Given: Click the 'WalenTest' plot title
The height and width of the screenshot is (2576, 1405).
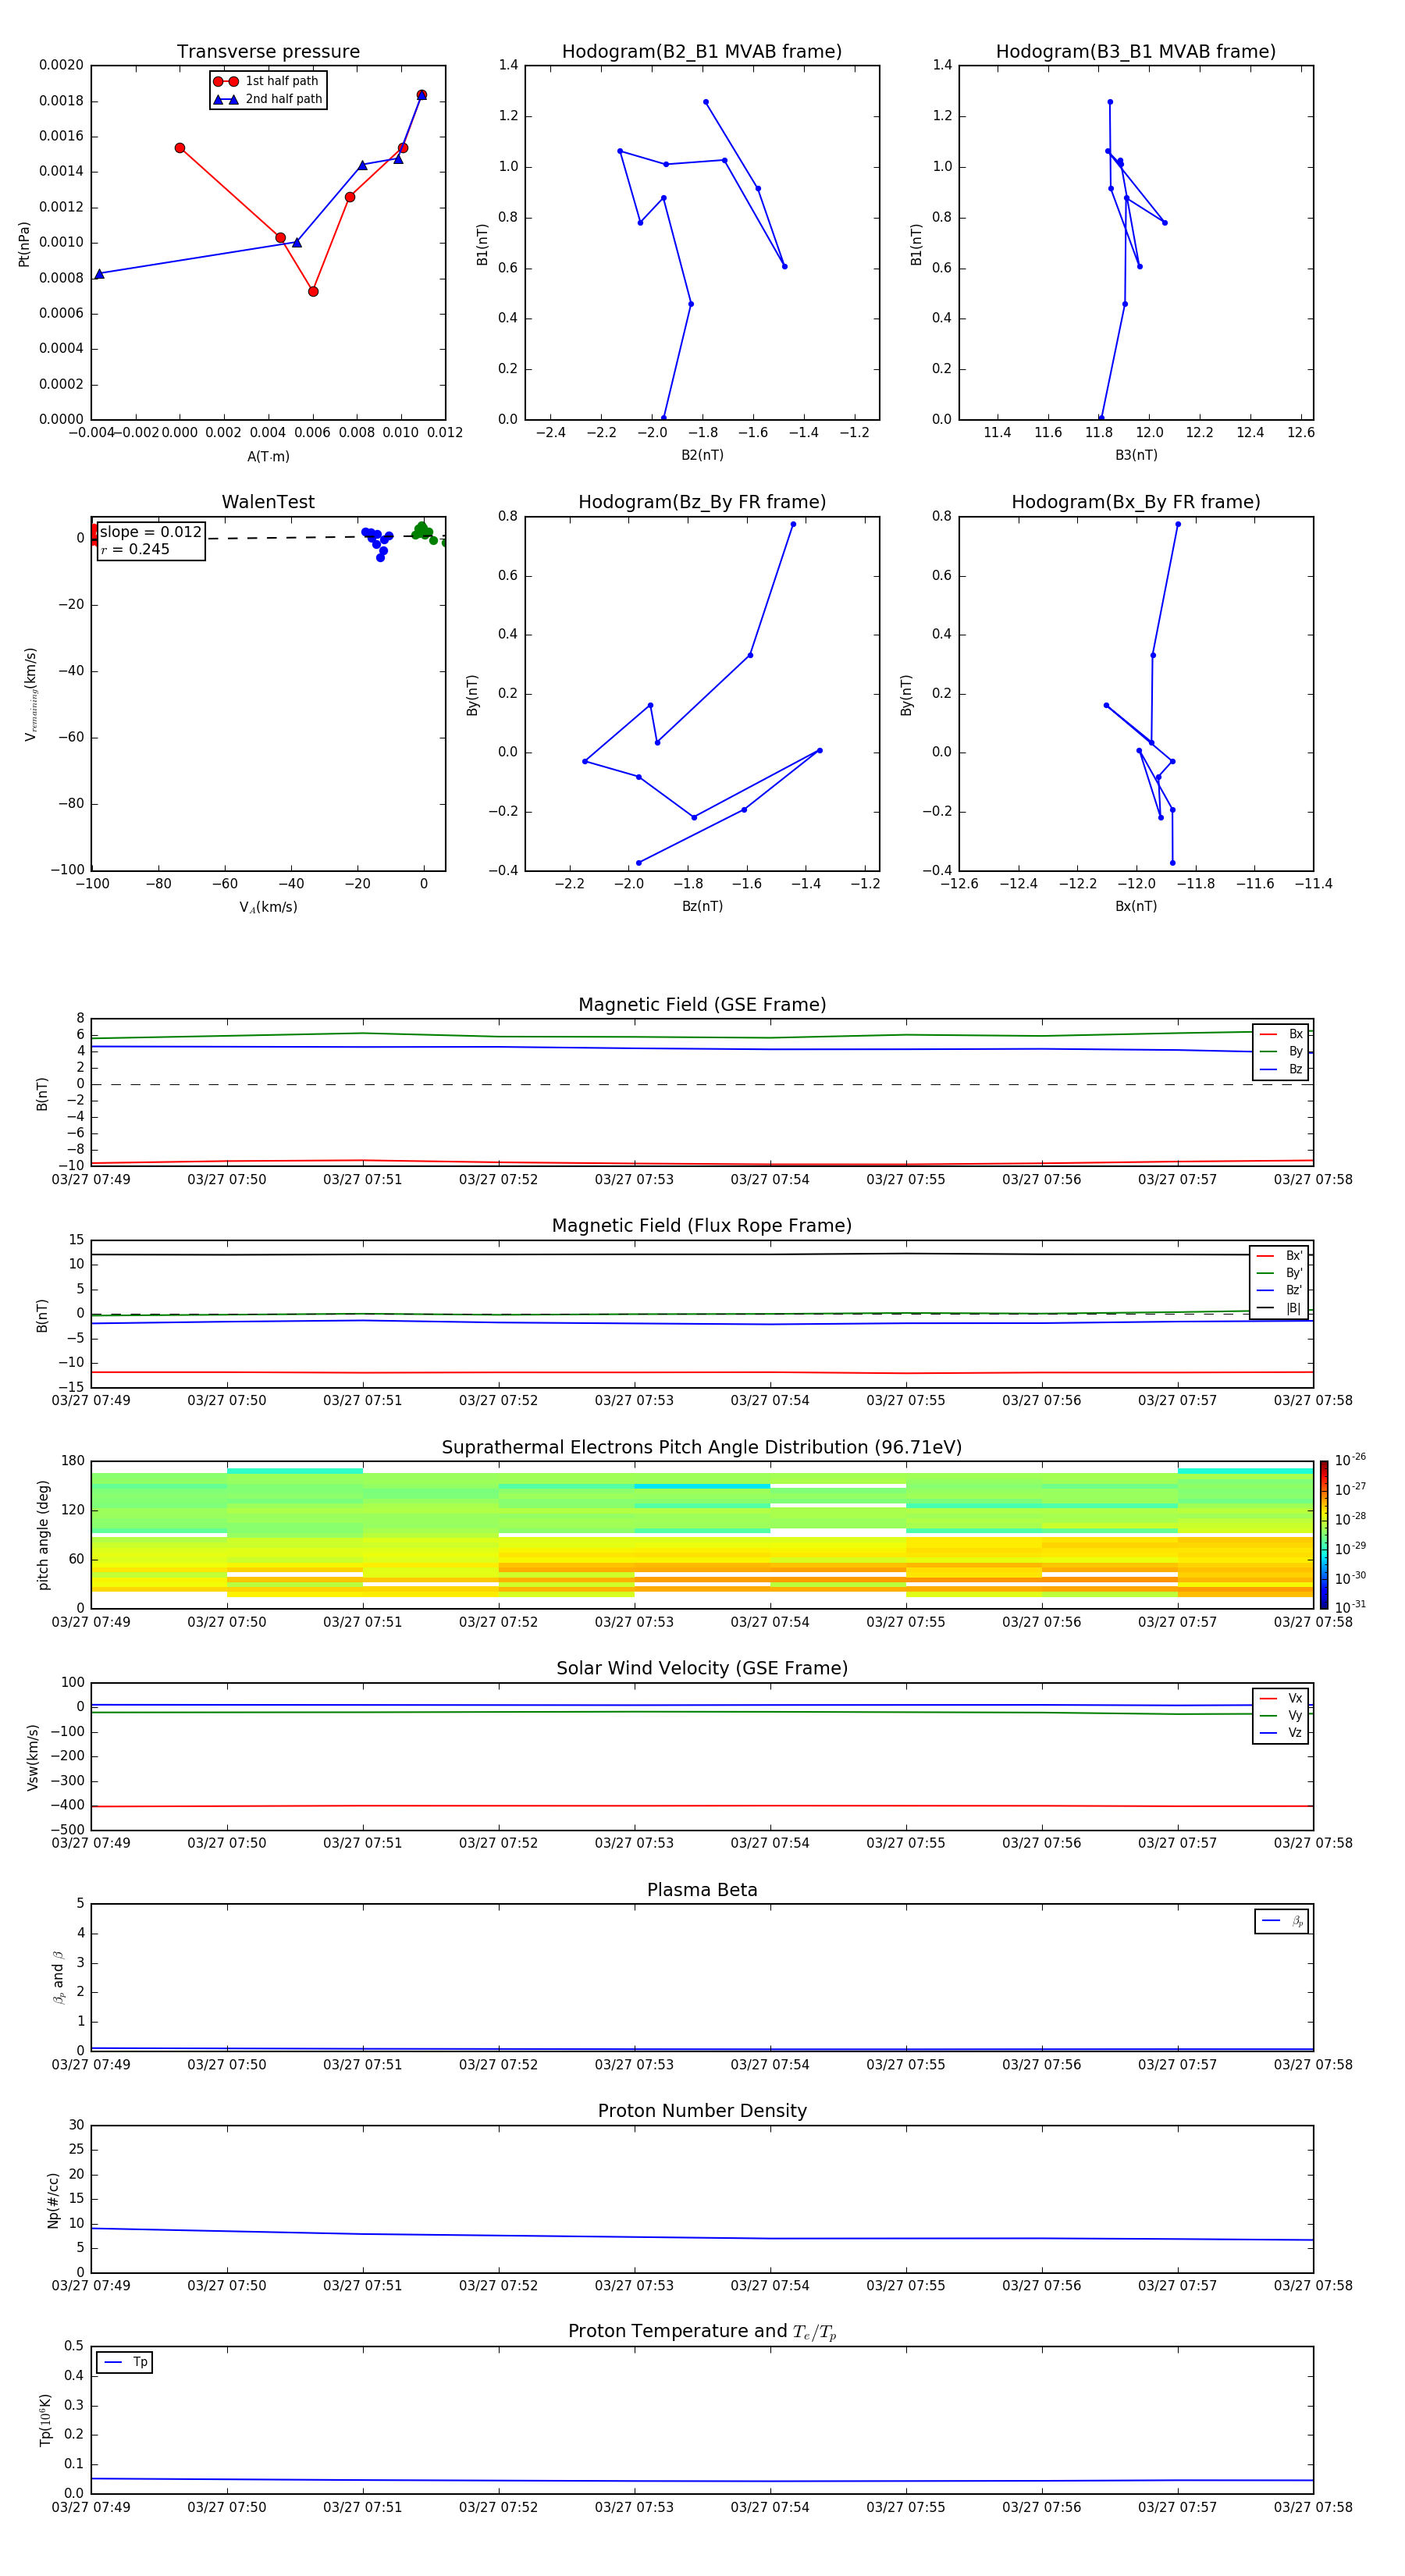Looking at the screenshot, I should [x=268, y=502].
